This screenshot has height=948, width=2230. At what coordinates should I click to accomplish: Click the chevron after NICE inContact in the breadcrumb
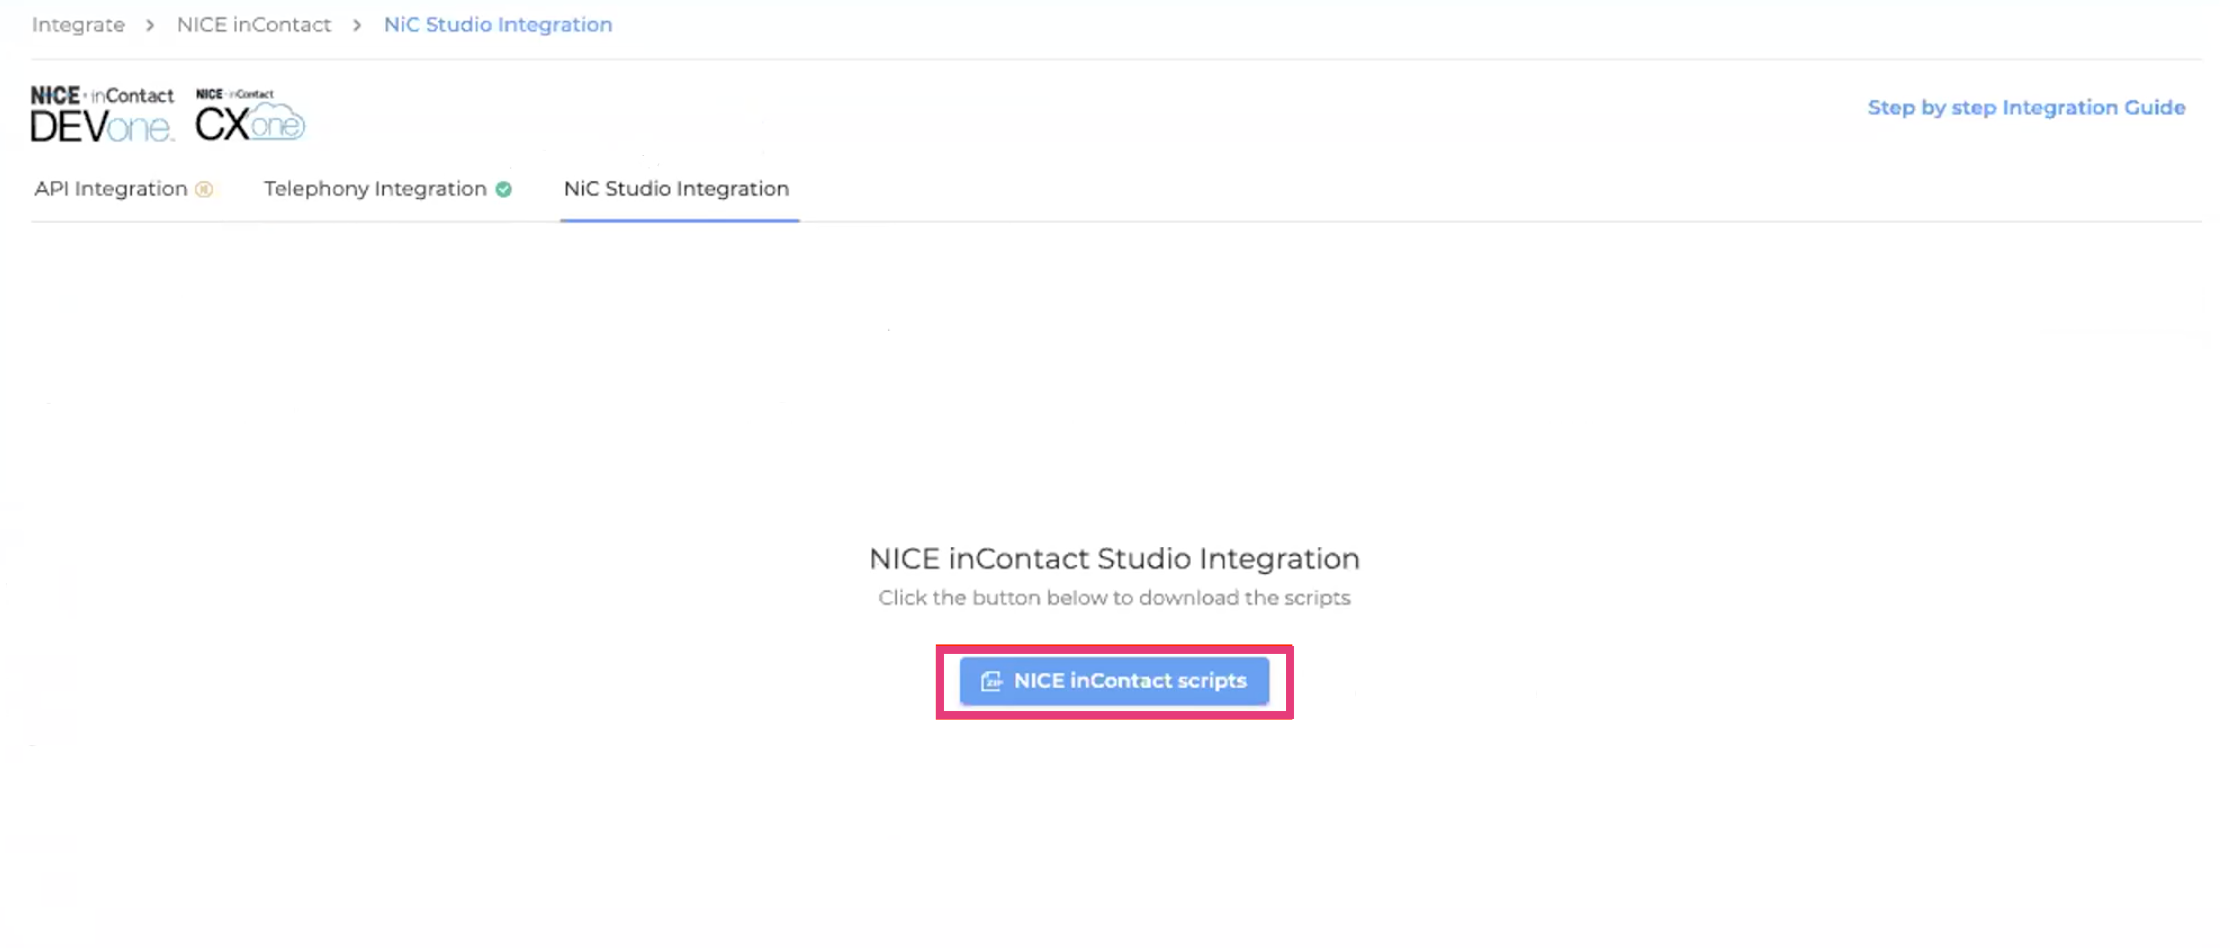coord(357,25)
